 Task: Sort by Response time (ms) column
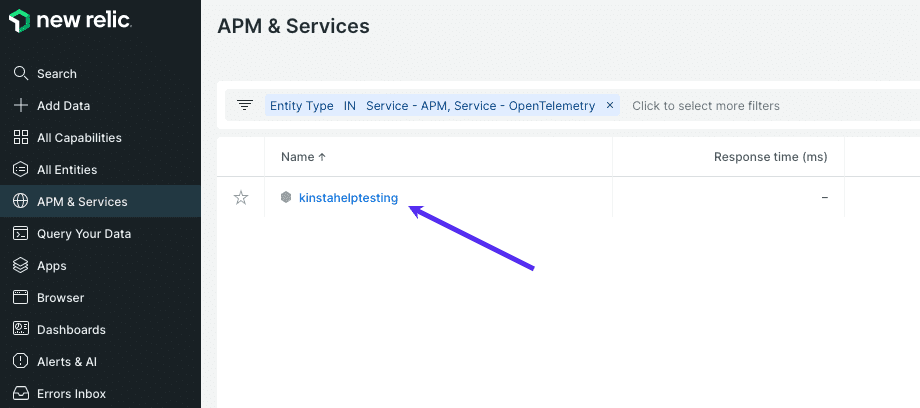pyautogui.click(x=770, y=157)
